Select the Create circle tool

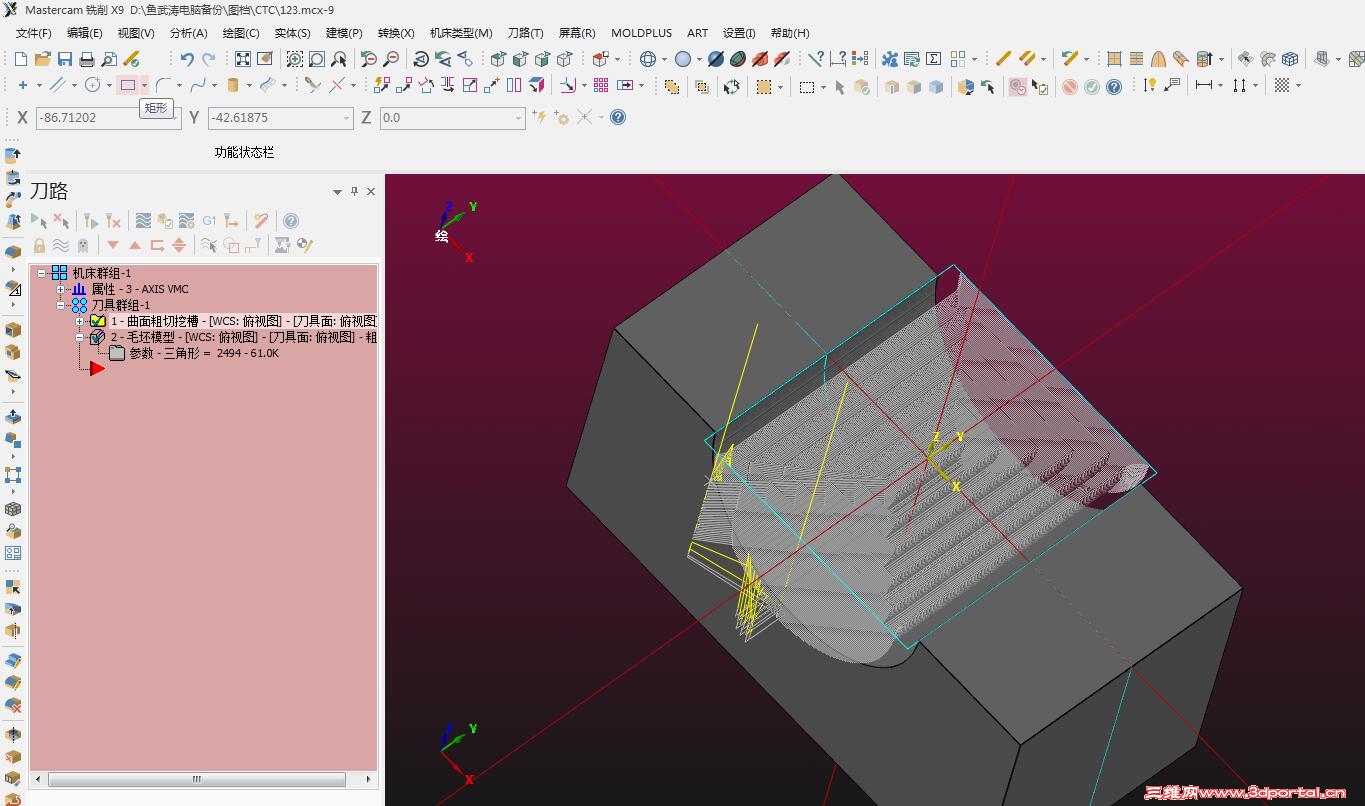click(92, 85)
